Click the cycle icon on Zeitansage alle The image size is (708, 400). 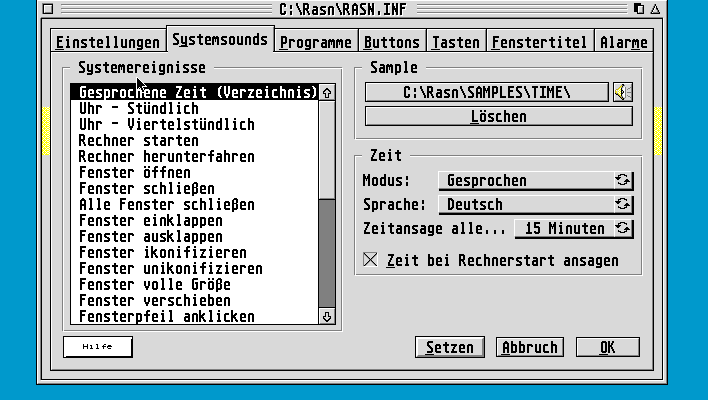(x=623, y=229)
